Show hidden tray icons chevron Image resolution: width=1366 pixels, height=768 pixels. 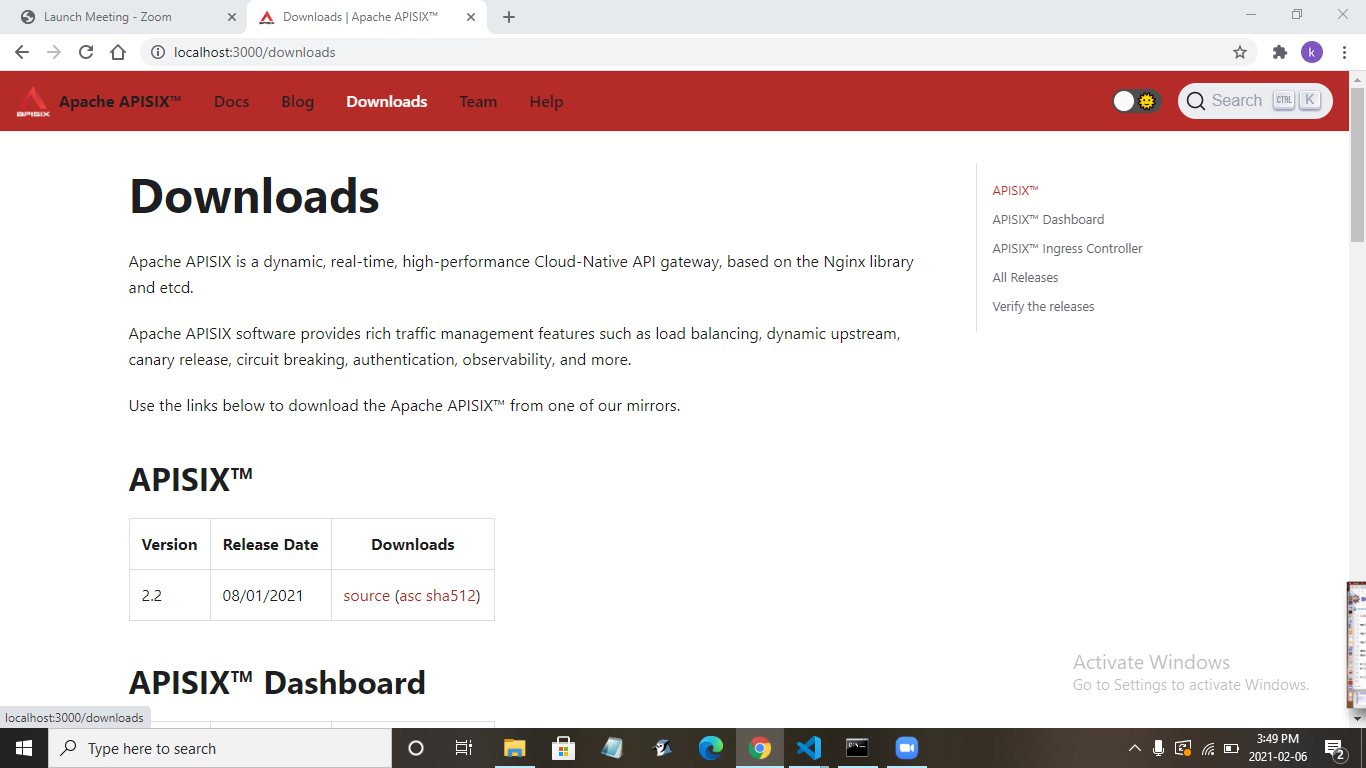click(x=1134, y=748)
